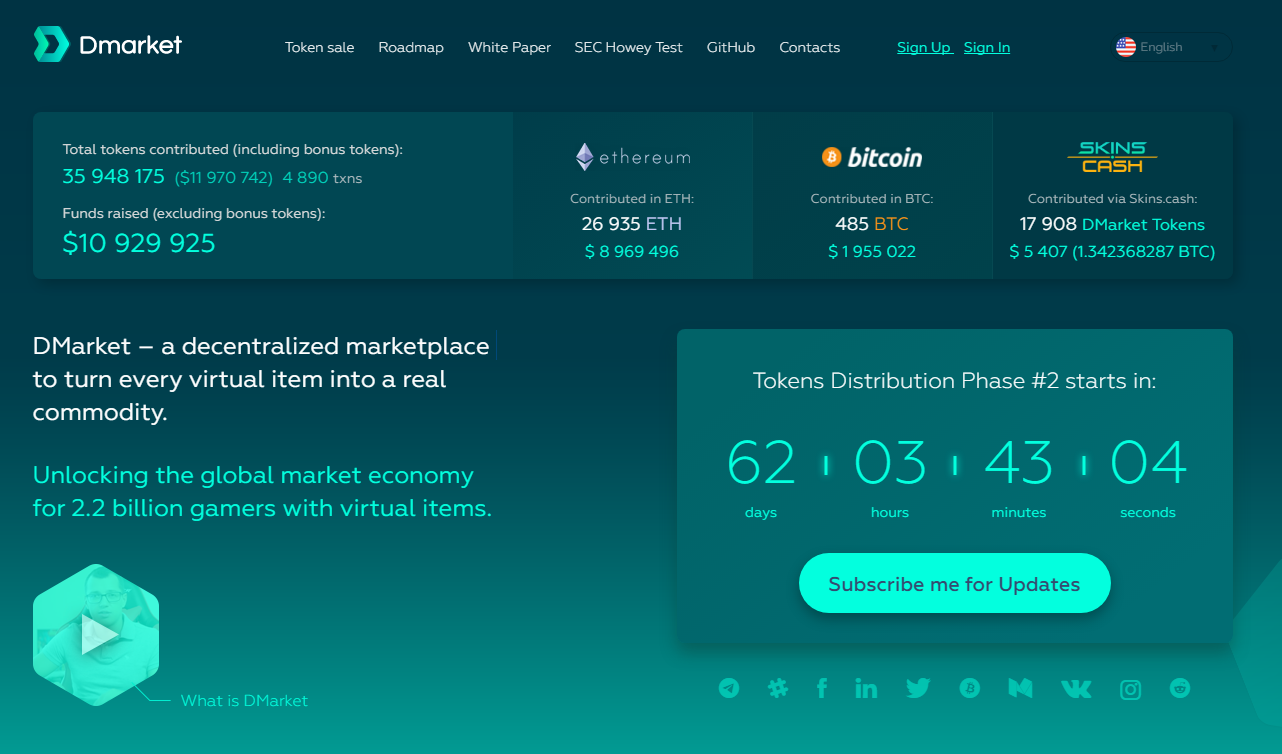Play the What is DMarket video
The width and height of the screenshot is (1282, 754).
click(96, 635)
